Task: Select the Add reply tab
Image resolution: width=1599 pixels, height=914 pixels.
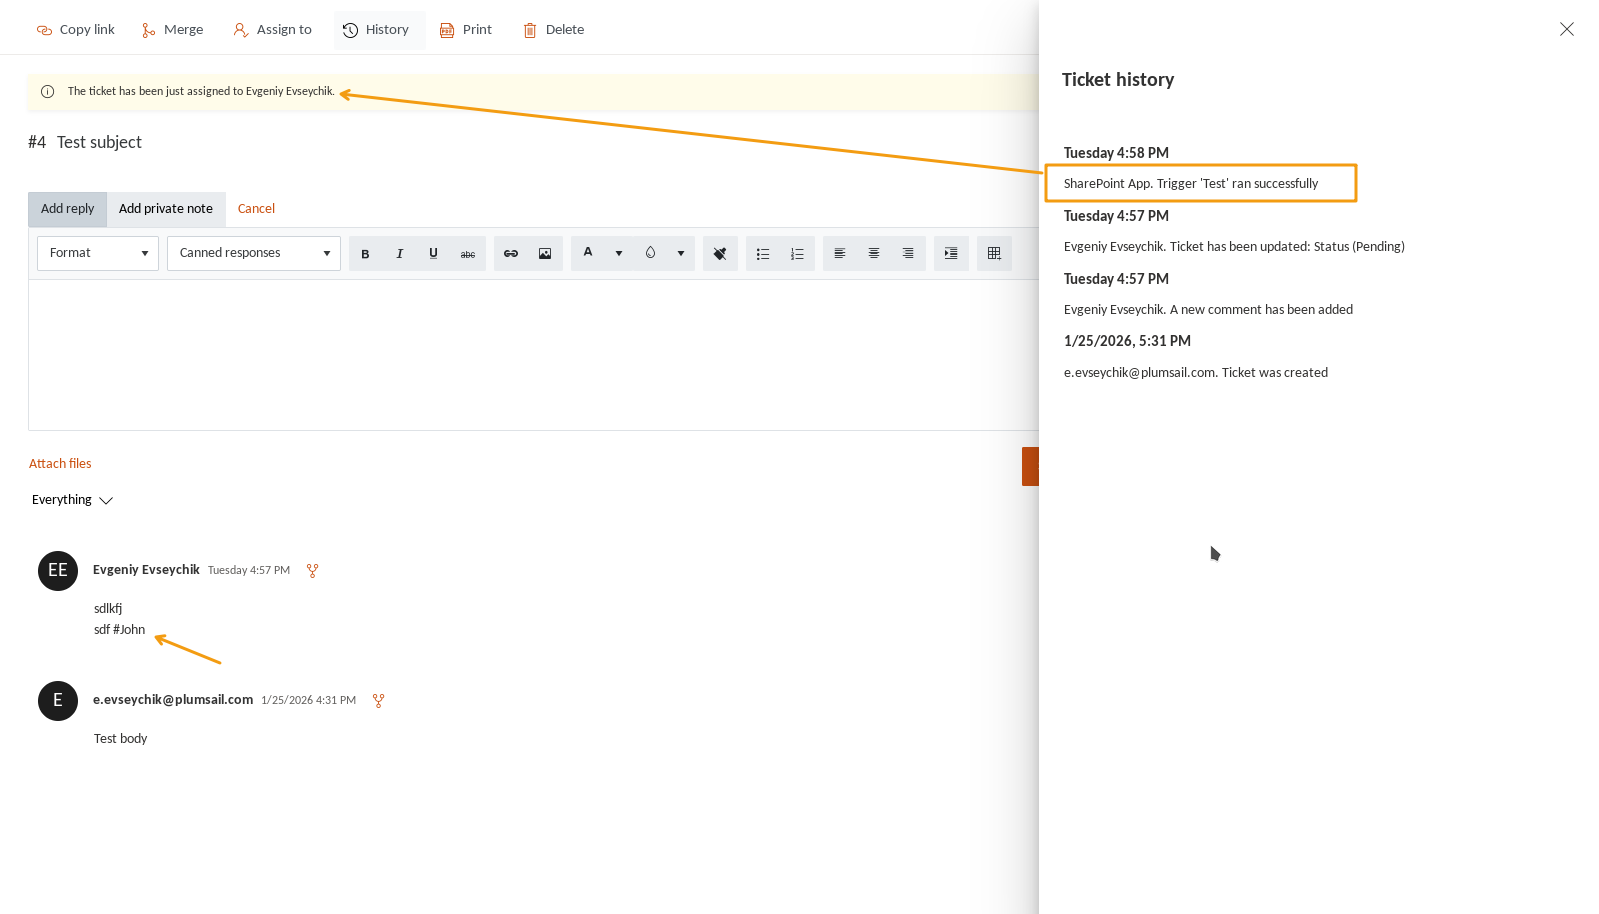Action: pyautogui.click(x=67, y=209)
